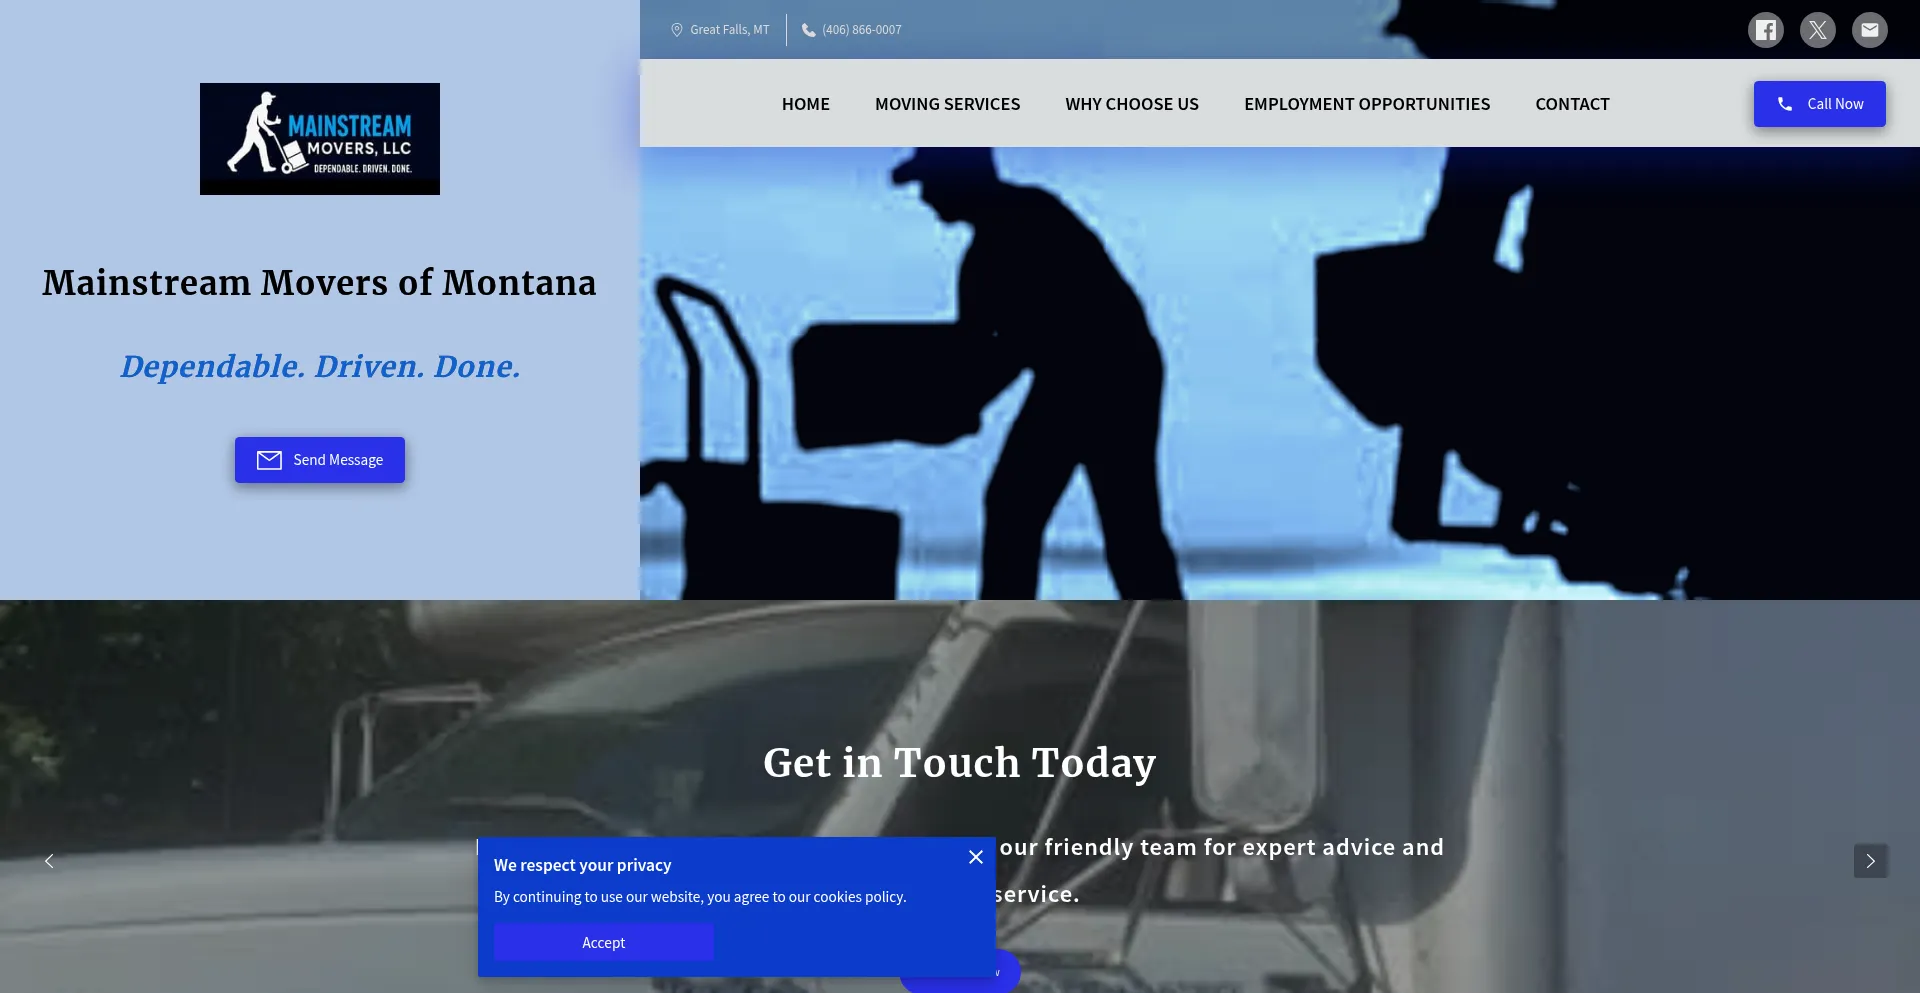Open the WHY CHOOSE US menu item

1132,104
